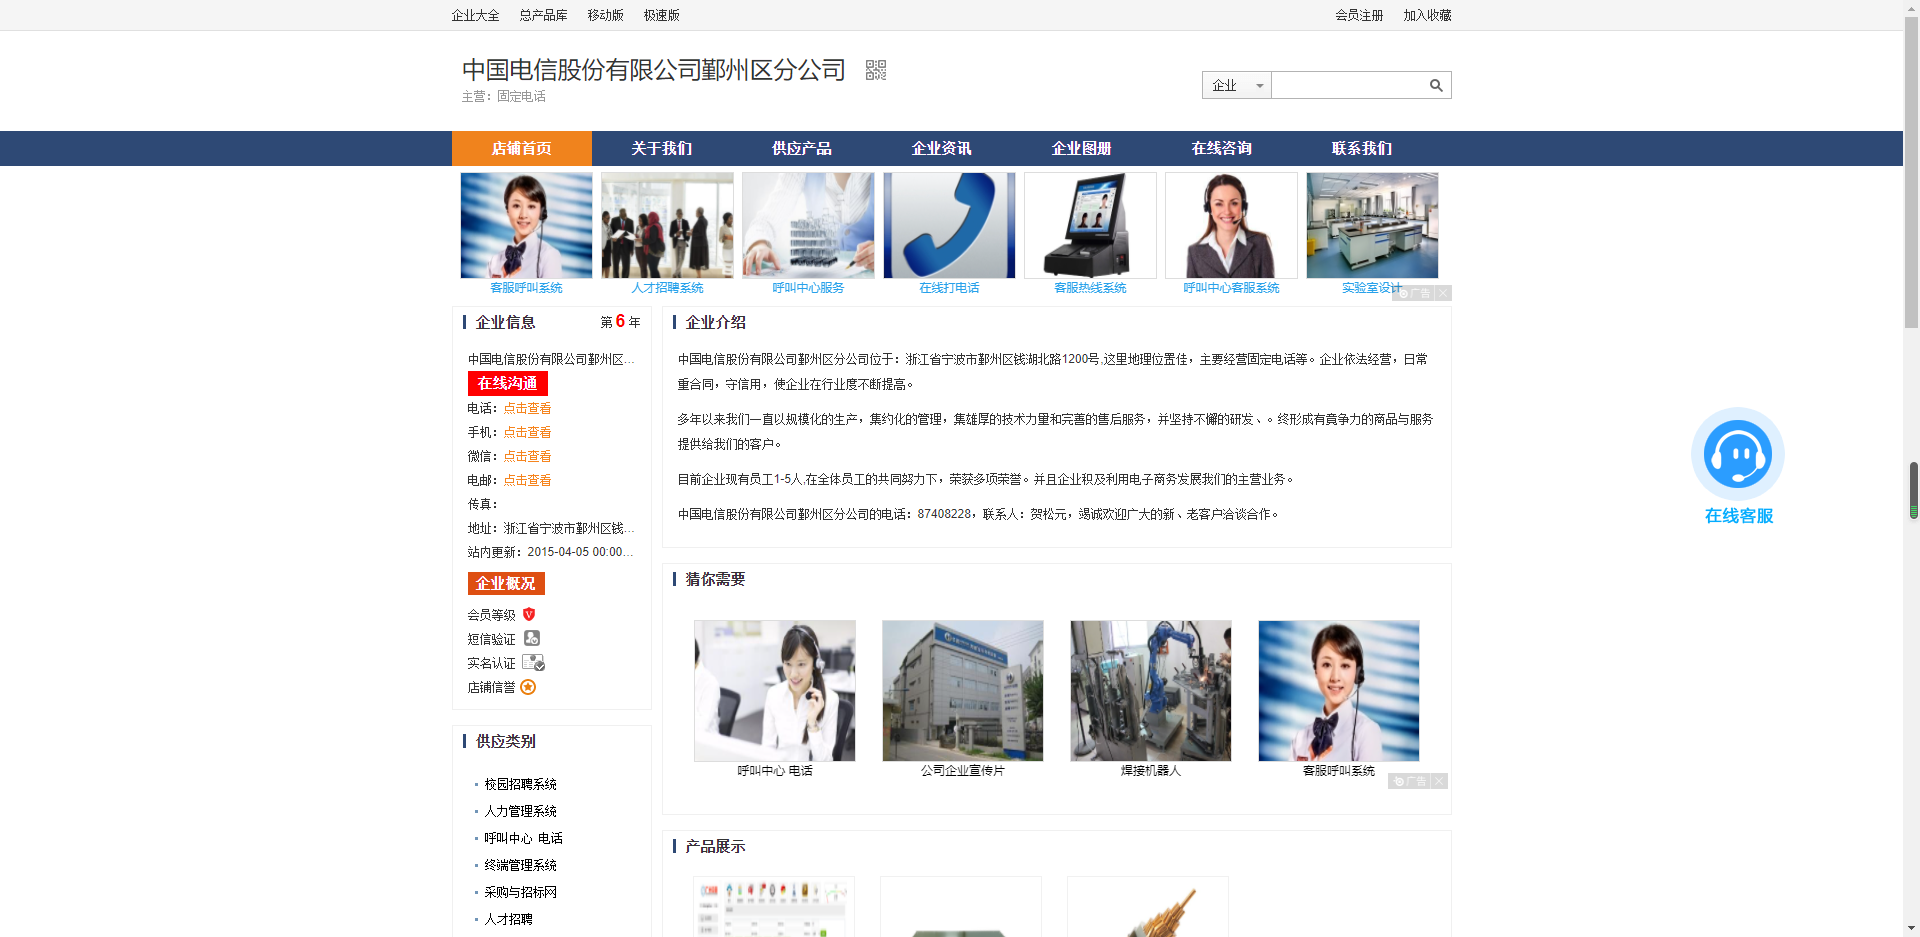Screen dimensions: 1920x937
Task: Open the 公司企业宣传片 building image
Action: click(x=963, y=691)
